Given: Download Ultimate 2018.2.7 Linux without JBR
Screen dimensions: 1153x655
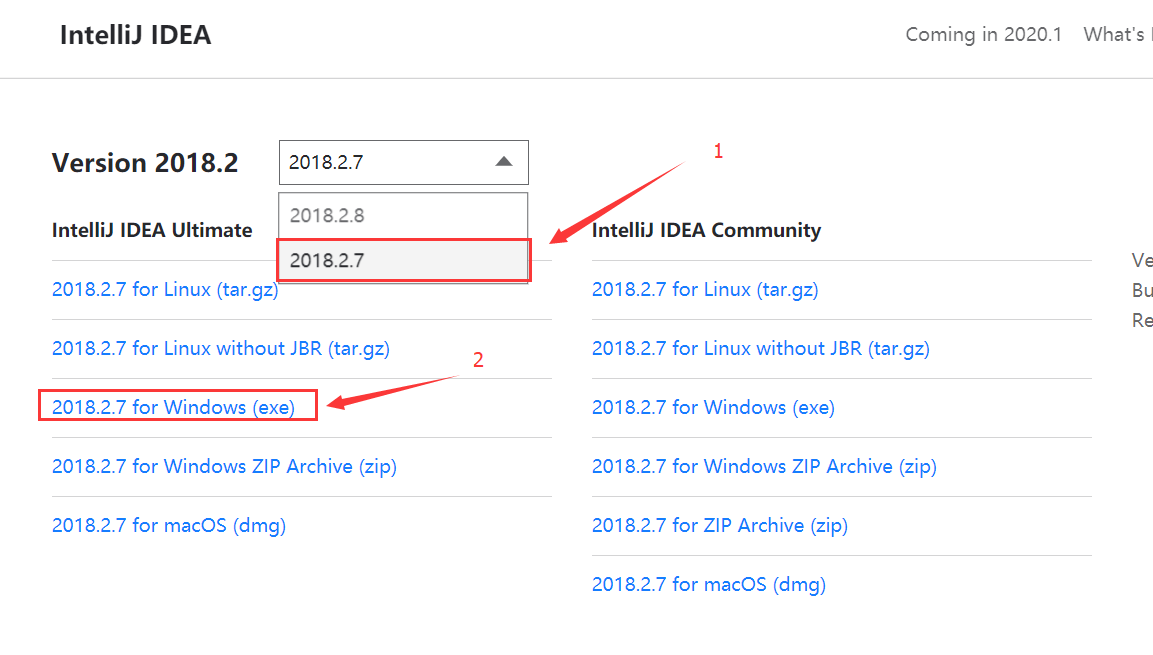Looking at the screenshot, I should pyautogui.click(x=221, y=348).
